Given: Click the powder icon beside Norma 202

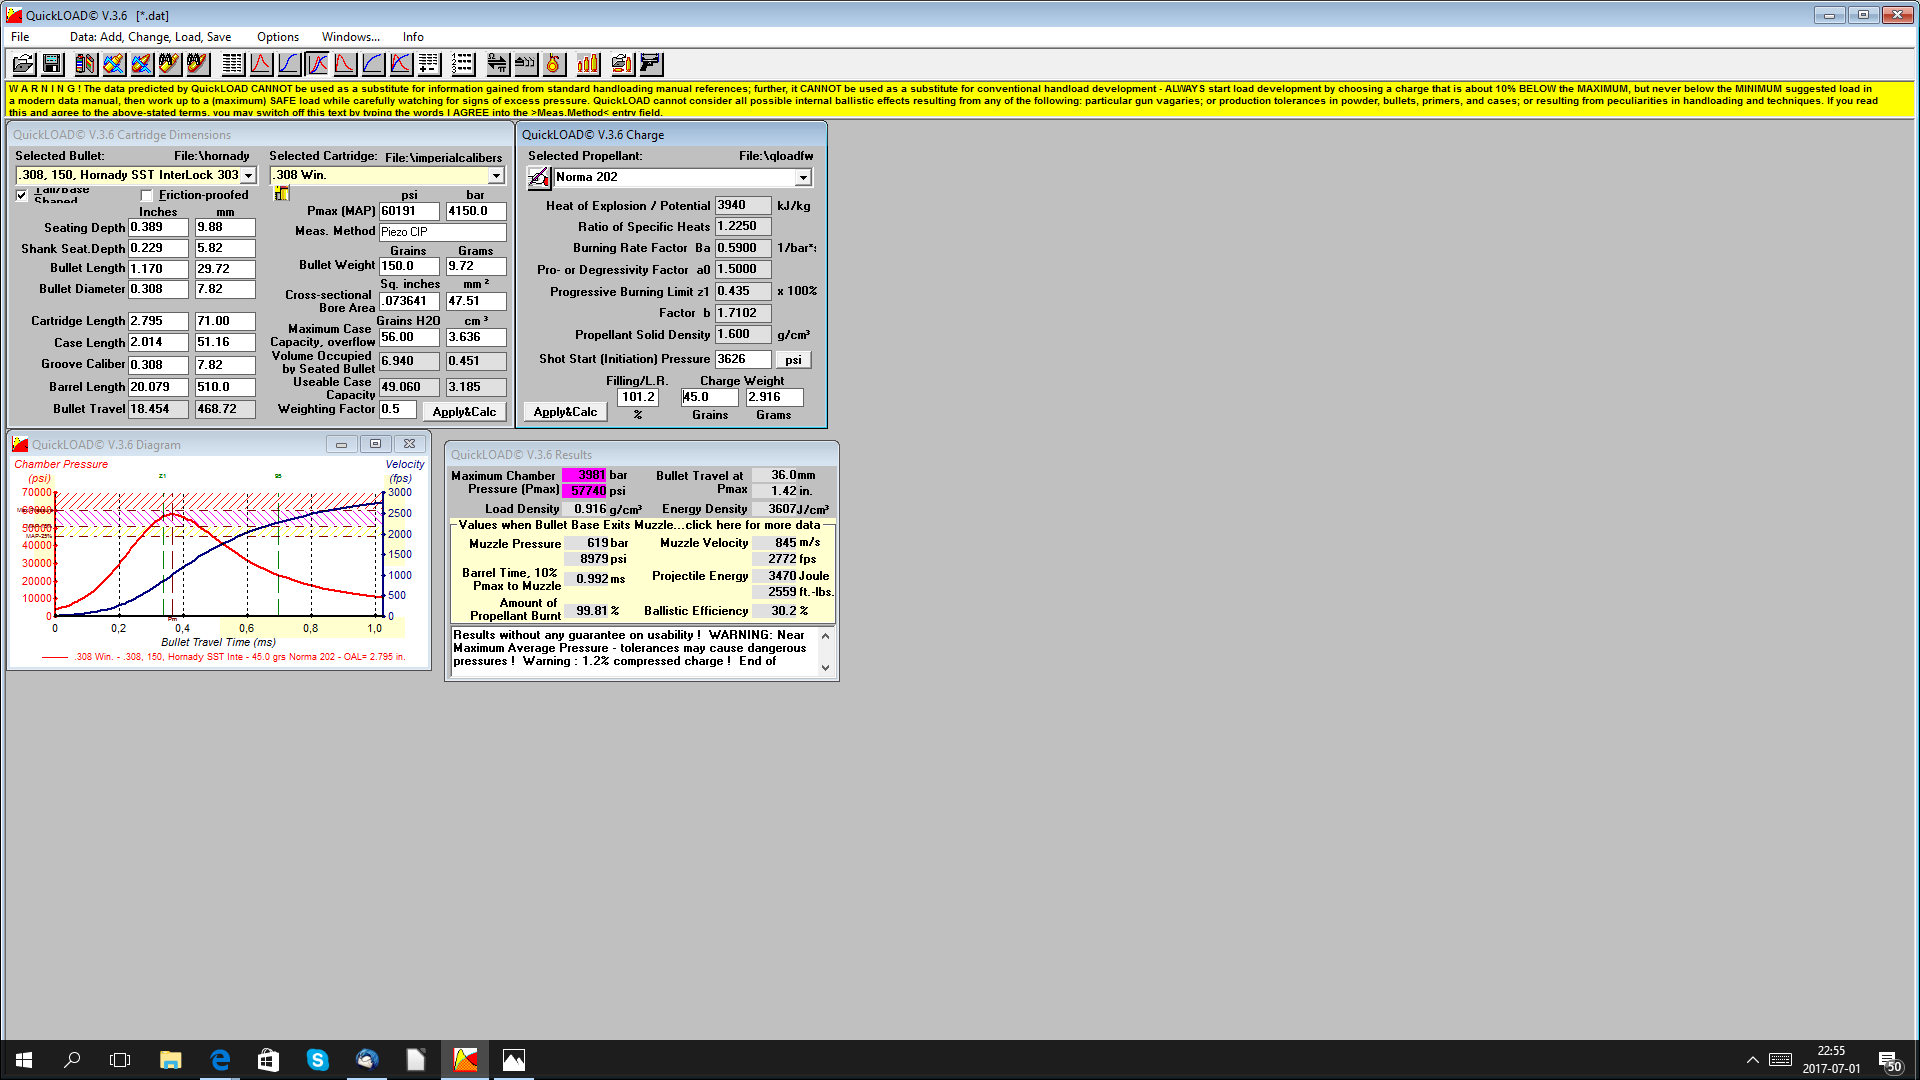Looking at the screenshot, I should pos(538,178).
